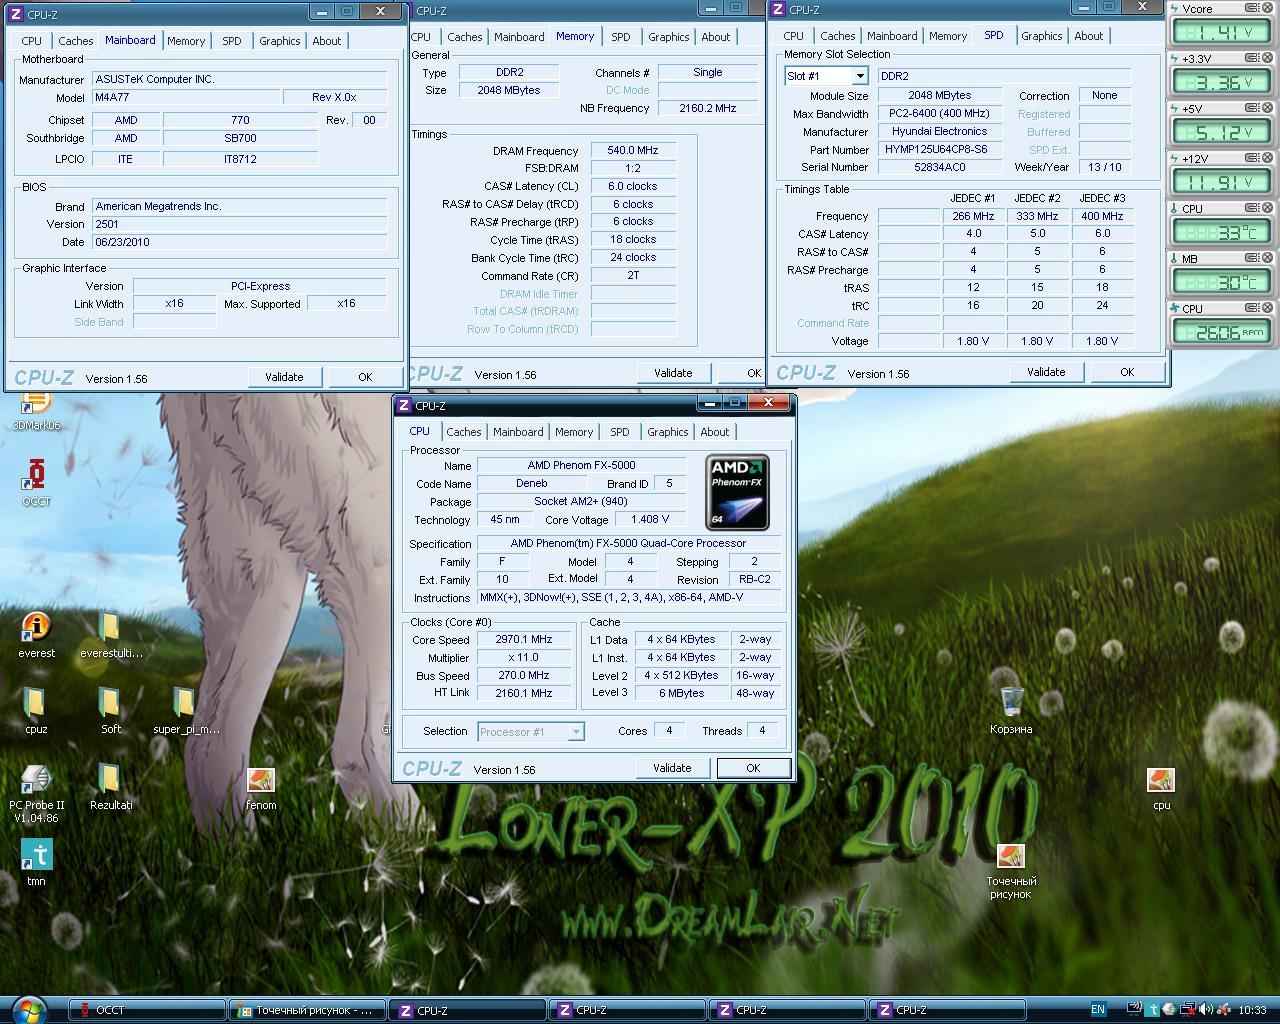Open the Rezultati folder icon
The image size is (1280, 1024).
(111, 786)
